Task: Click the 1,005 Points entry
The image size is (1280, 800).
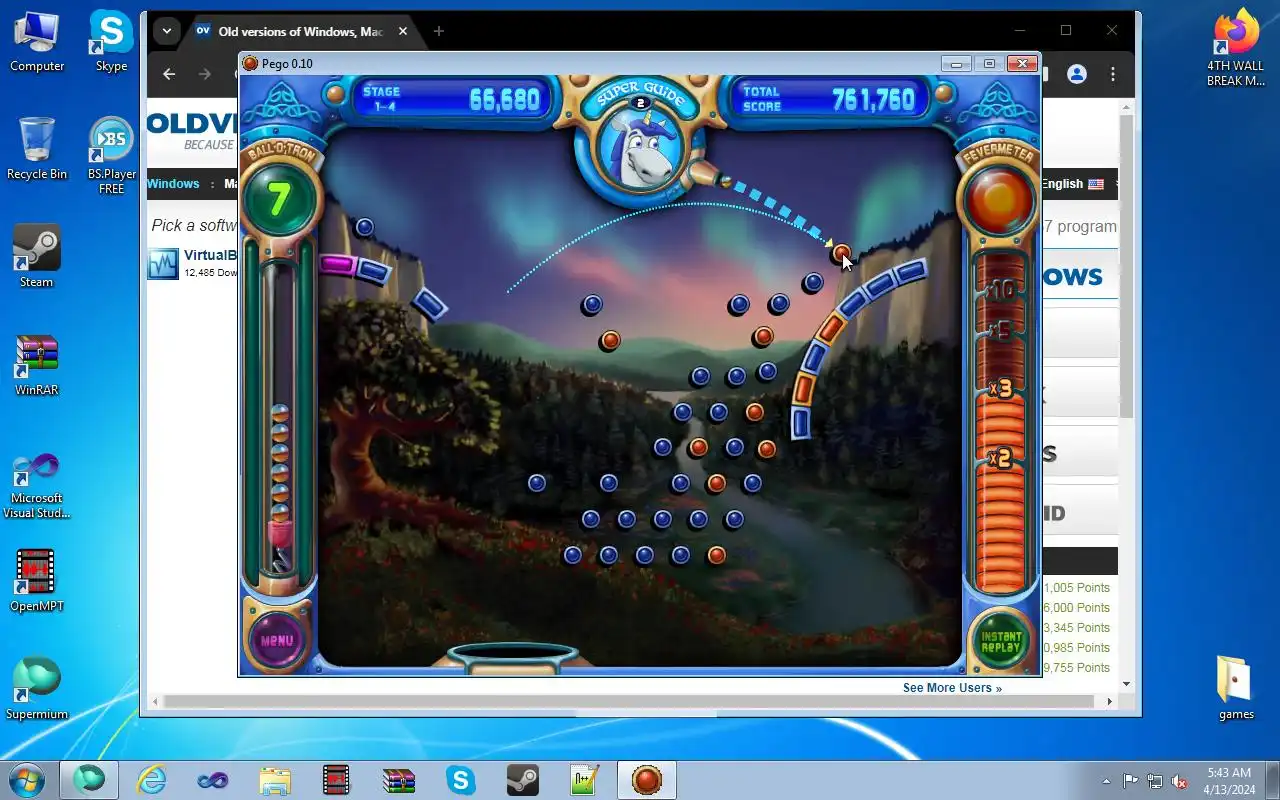Action: point(1077,588)
